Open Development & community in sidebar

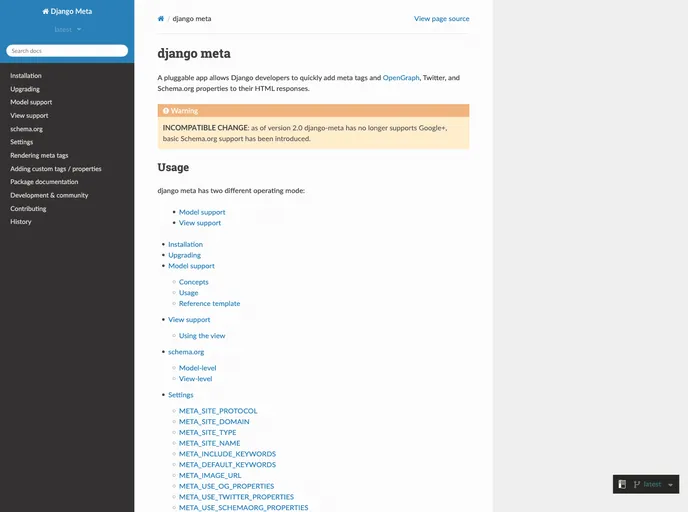[49, 195]
